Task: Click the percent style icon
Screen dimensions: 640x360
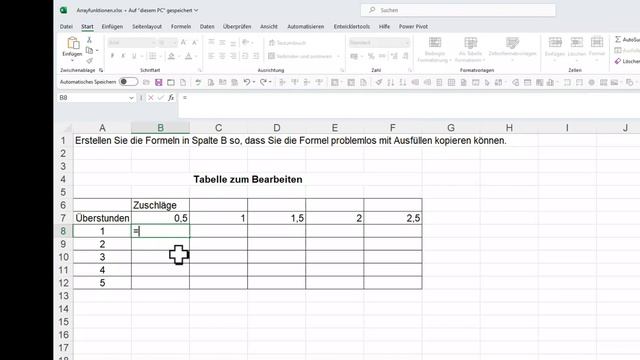Action: coord(371,56)
